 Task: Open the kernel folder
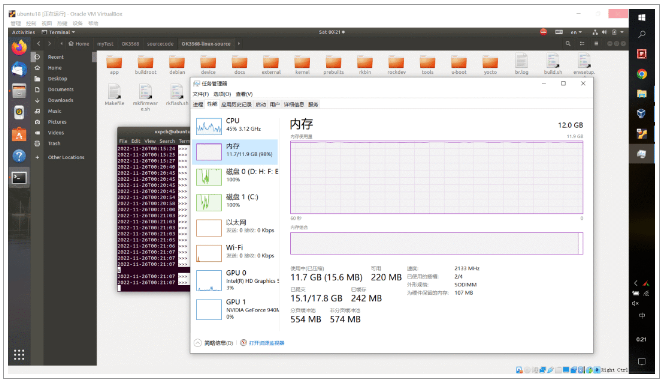point(302,65)
